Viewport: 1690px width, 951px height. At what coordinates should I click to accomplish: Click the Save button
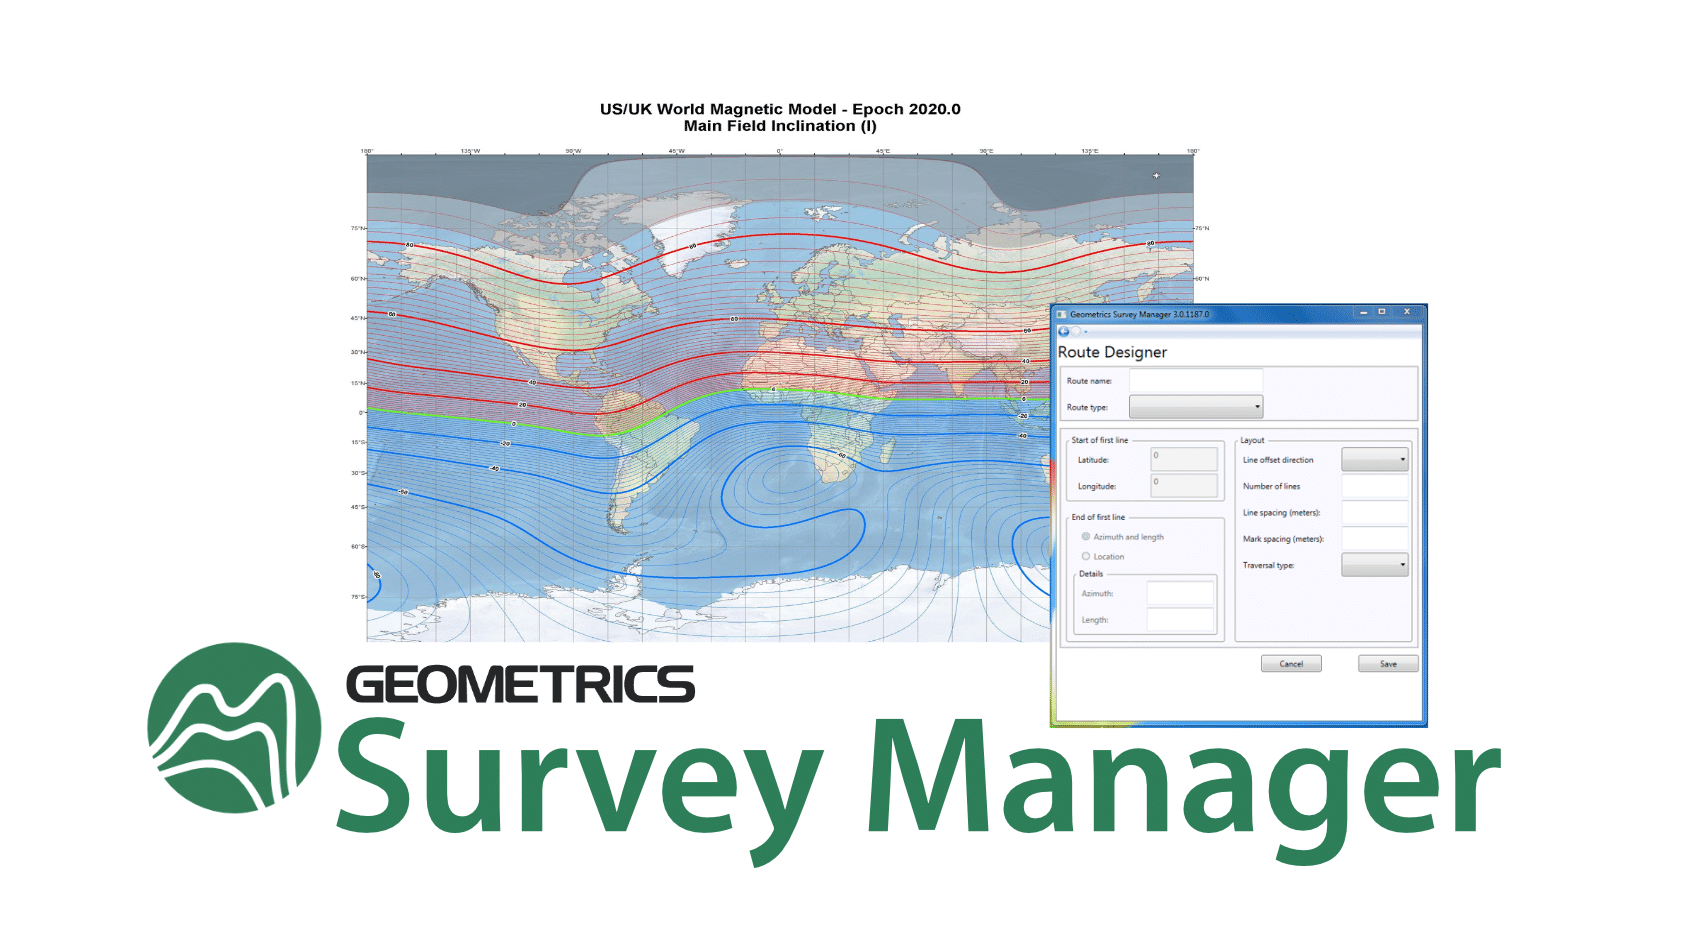(x=1387, y=663)
